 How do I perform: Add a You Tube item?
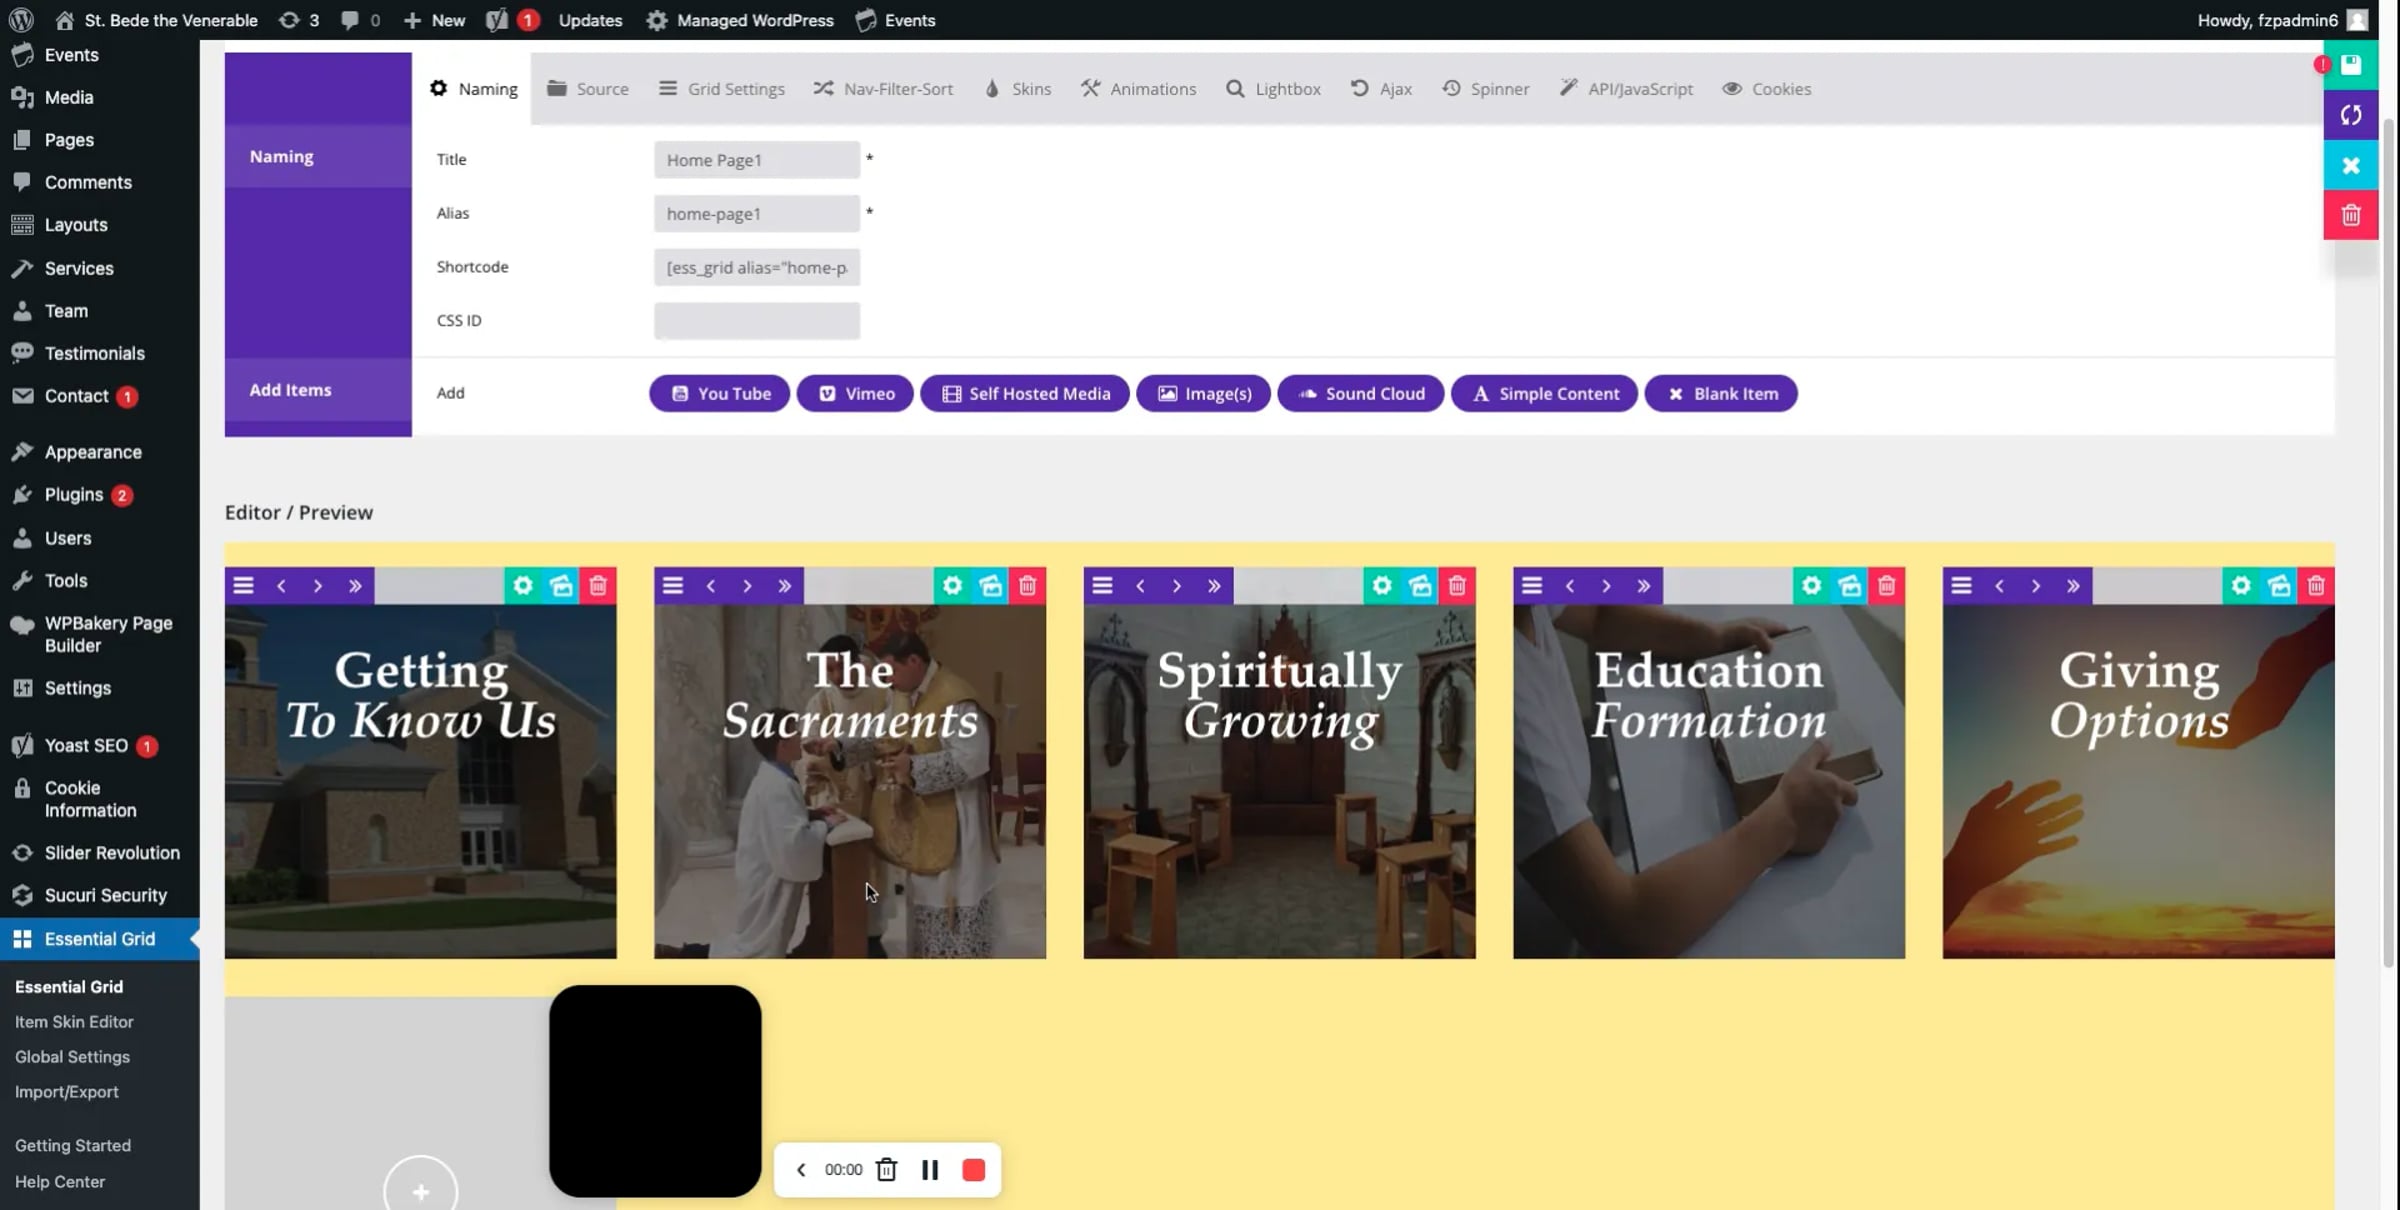pos(719,394)
